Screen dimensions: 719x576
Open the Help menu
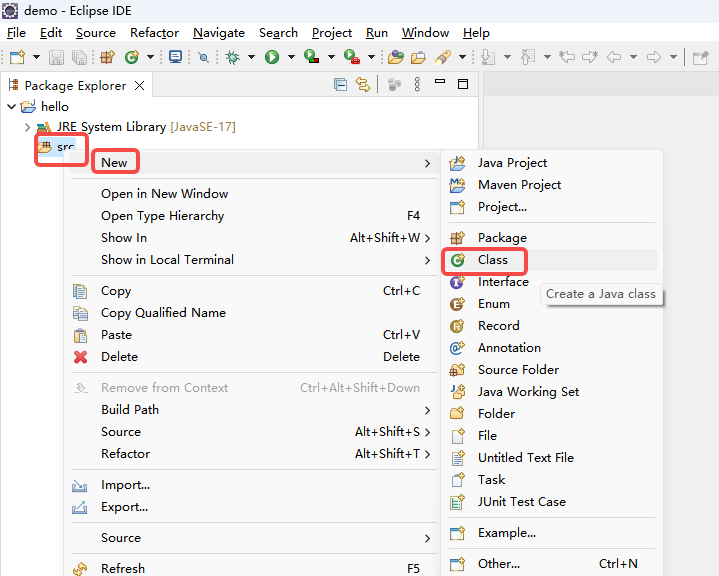pyautogui.click(x=476, y=33)
